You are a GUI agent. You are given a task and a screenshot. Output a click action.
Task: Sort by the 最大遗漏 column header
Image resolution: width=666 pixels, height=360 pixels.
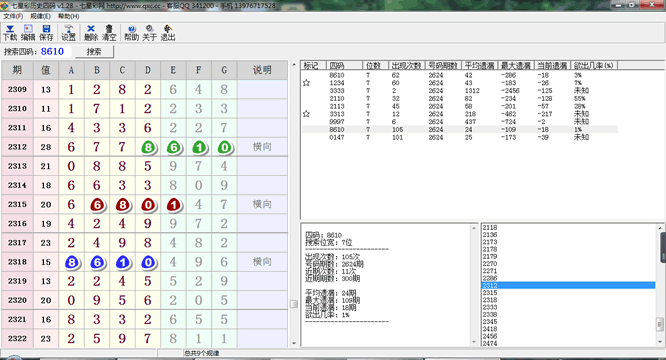click(x=516, y=65)
